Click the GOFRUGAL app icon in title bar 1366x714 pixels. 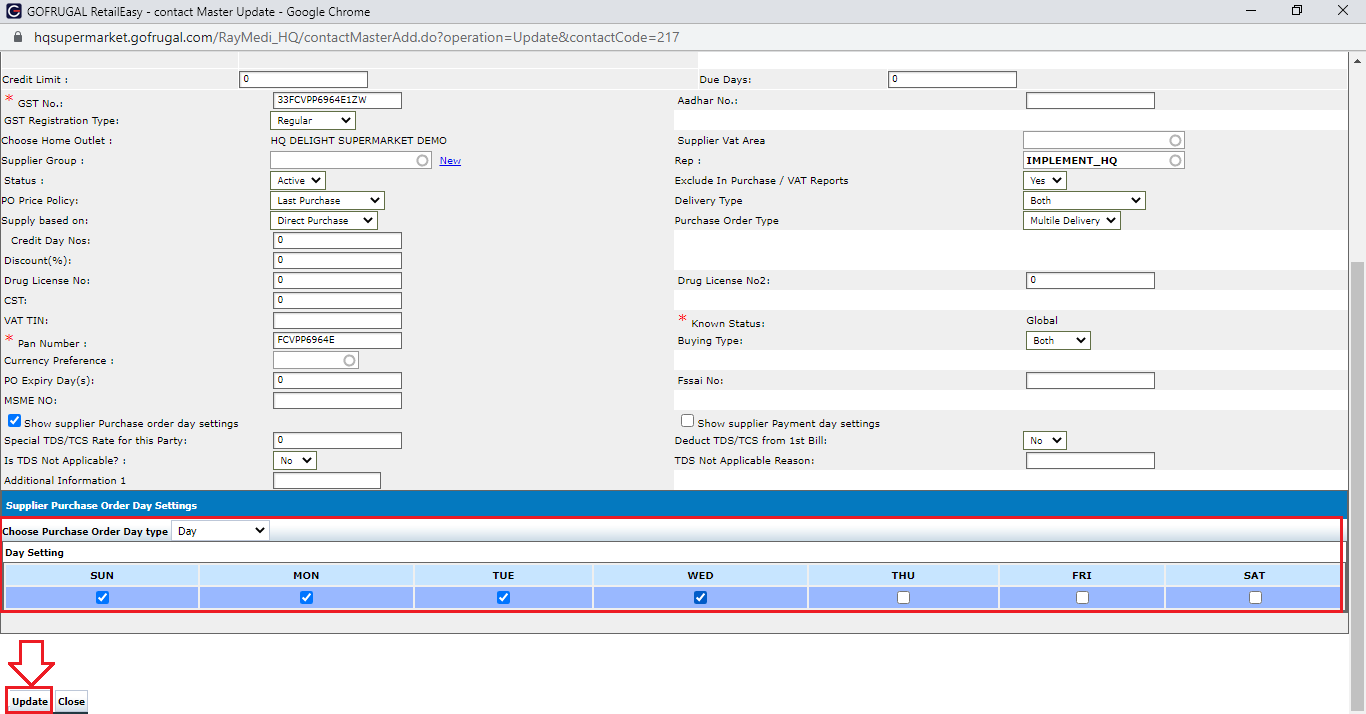coord(12,12)
